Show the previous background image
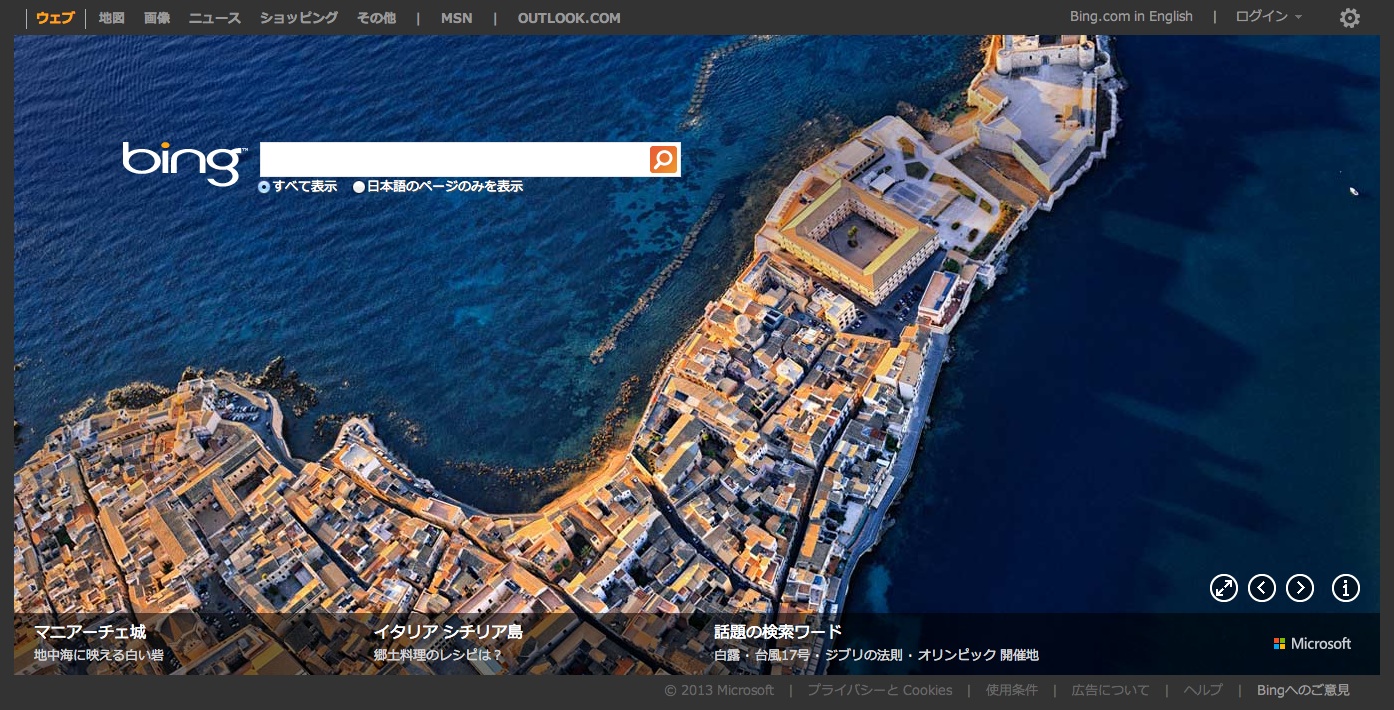This screenshot has width=1394, height=710. coord(1261,588)
